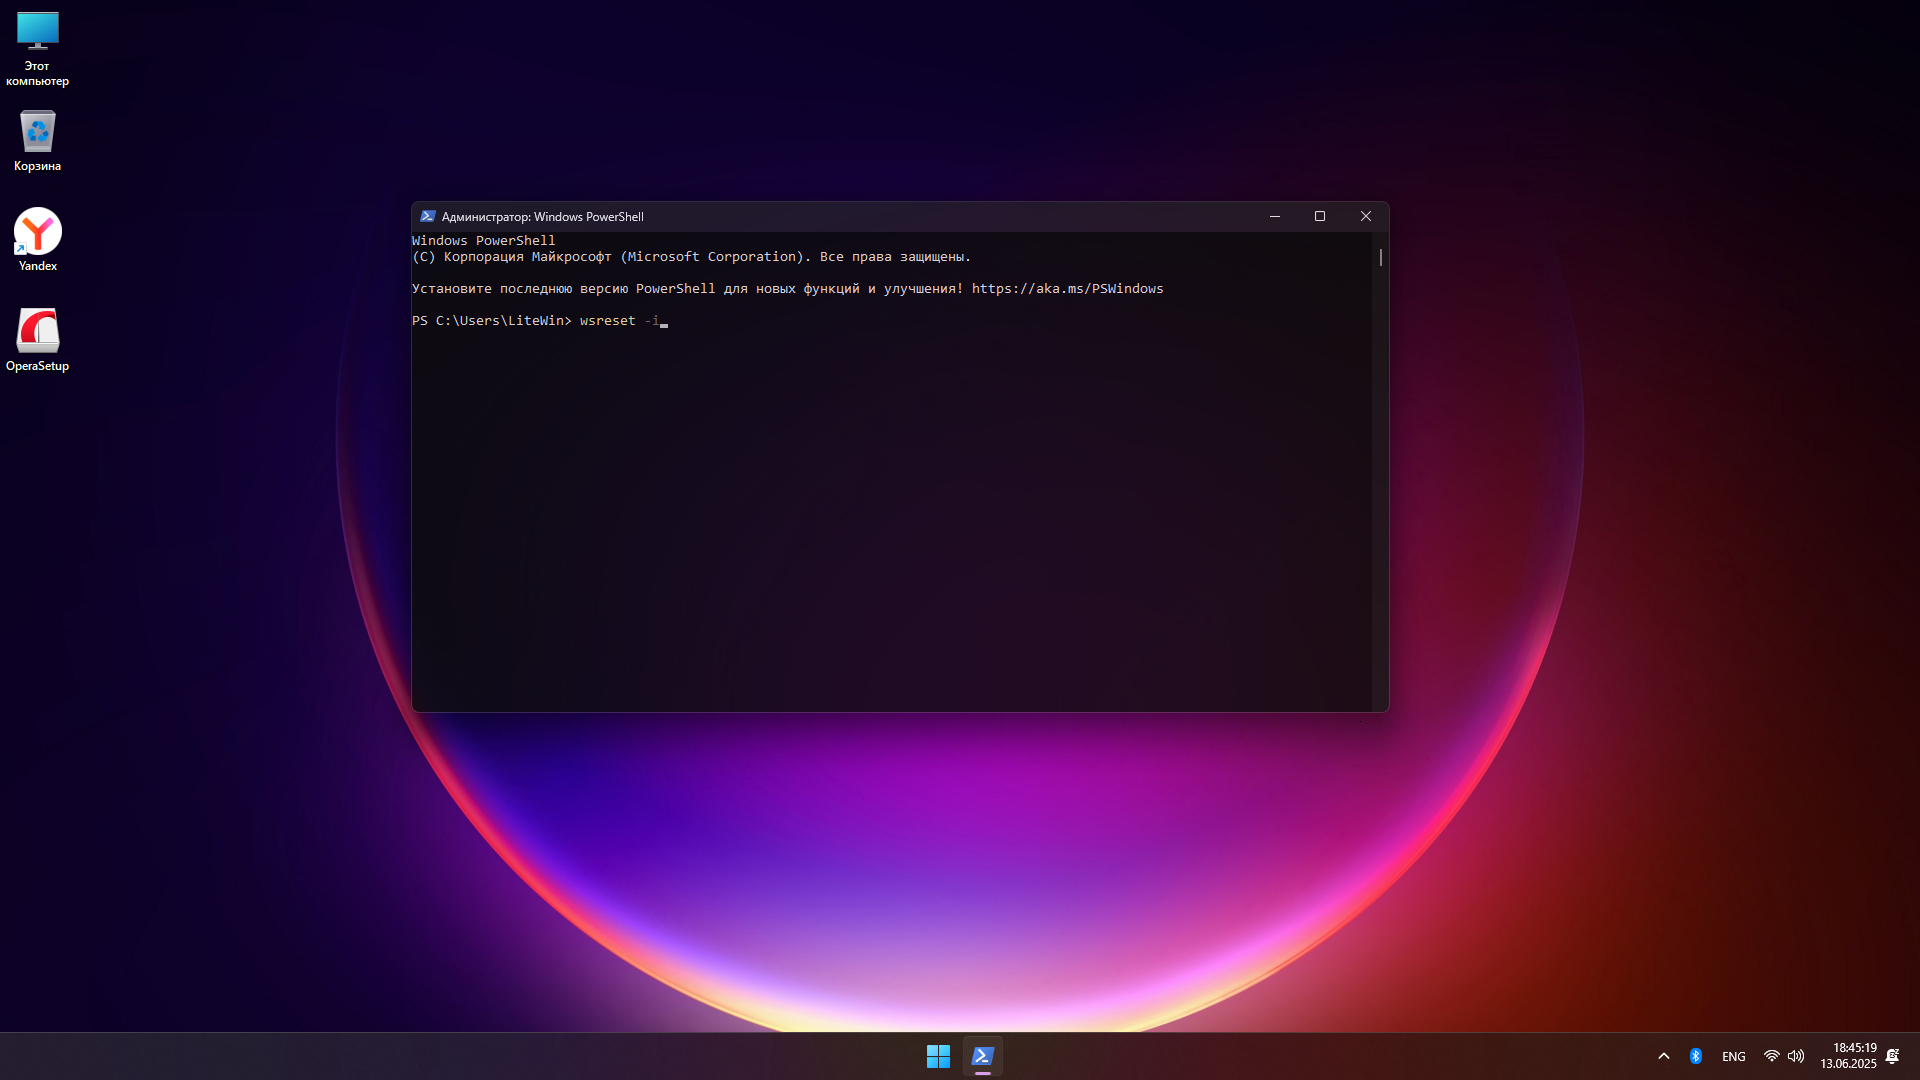Click the PowerShell window title bar text
The image size is (1920, 1080).
[x=543, y=217]
